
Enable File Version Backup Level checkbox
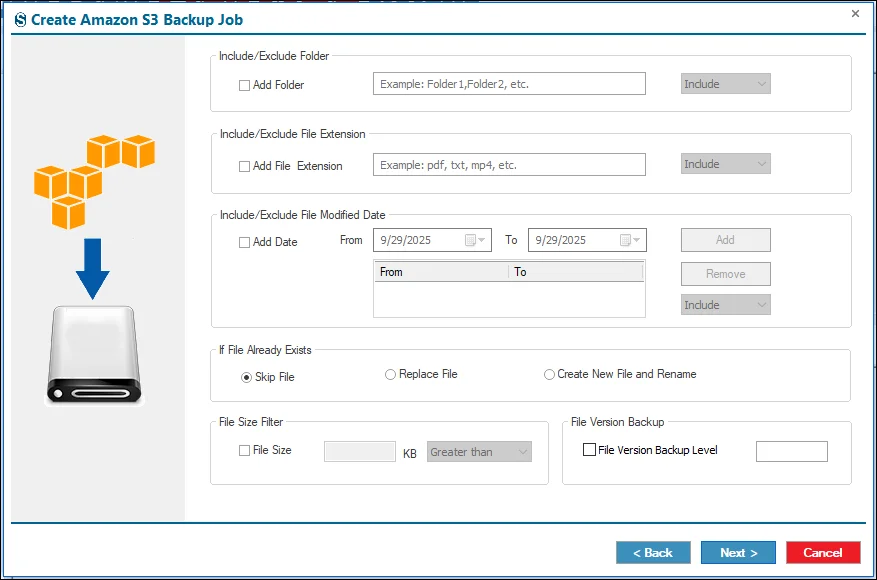pos(590,450)
